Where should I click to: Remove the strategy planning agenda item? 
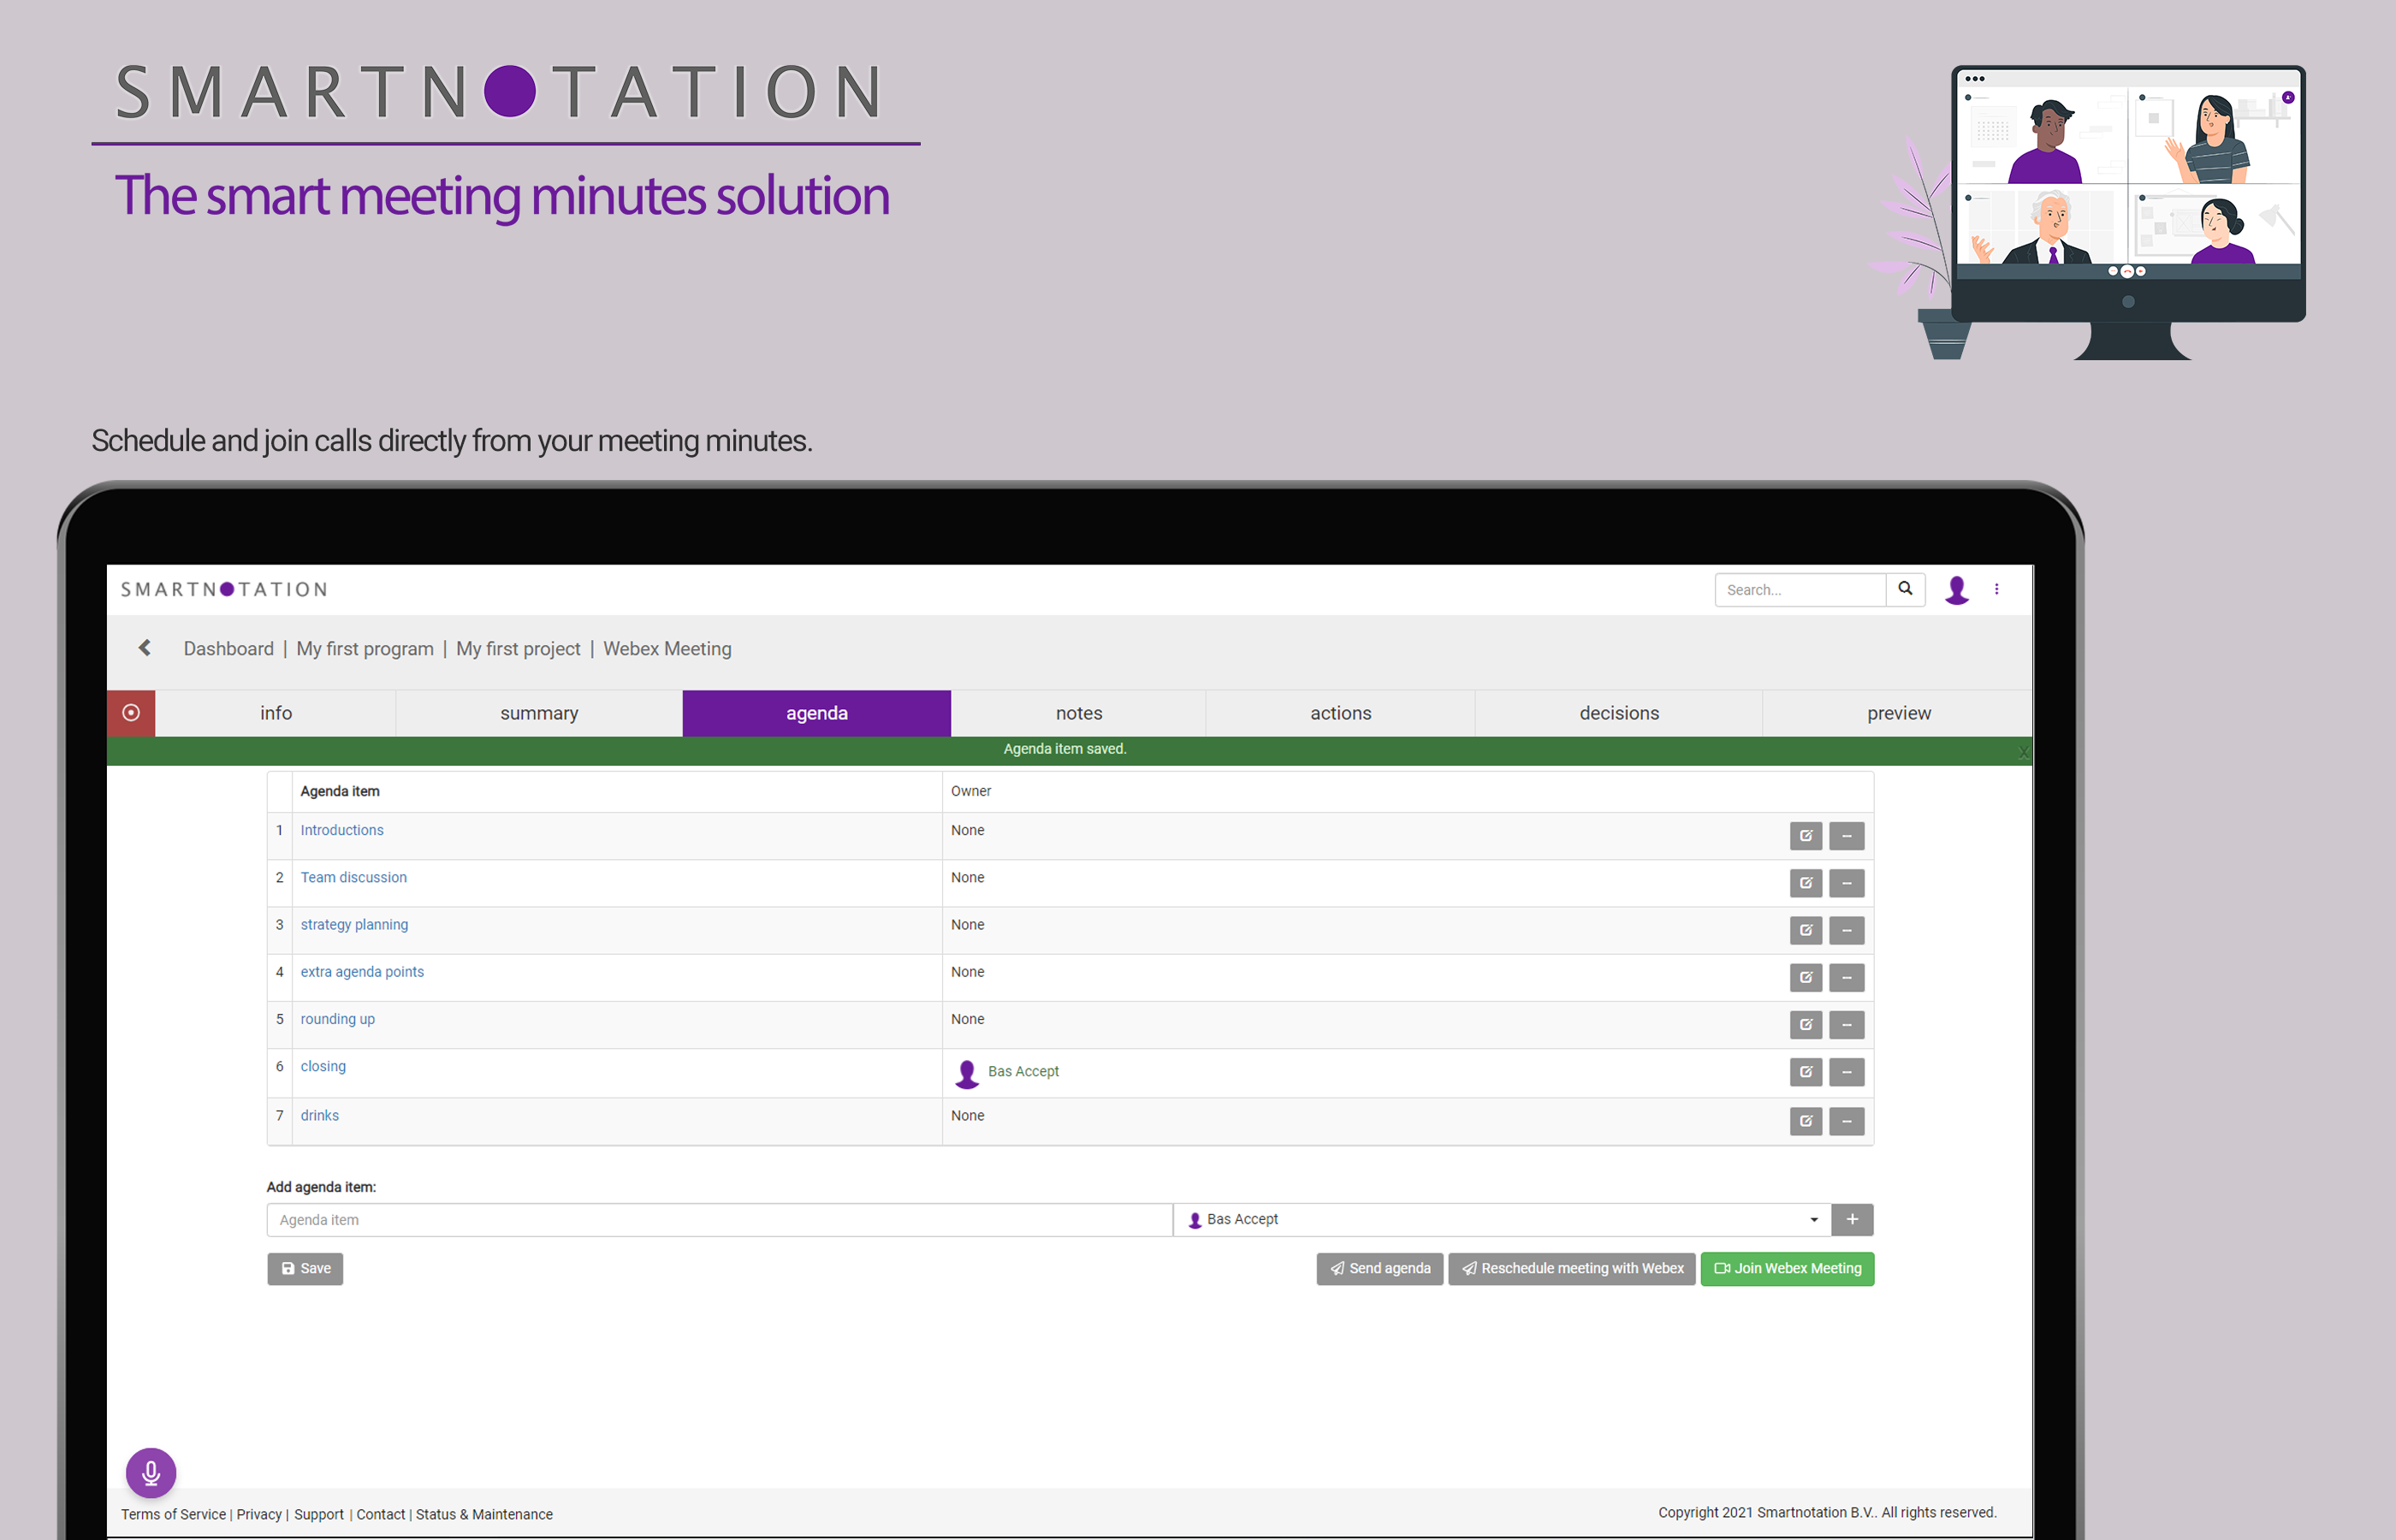[x=1846, y=930]
